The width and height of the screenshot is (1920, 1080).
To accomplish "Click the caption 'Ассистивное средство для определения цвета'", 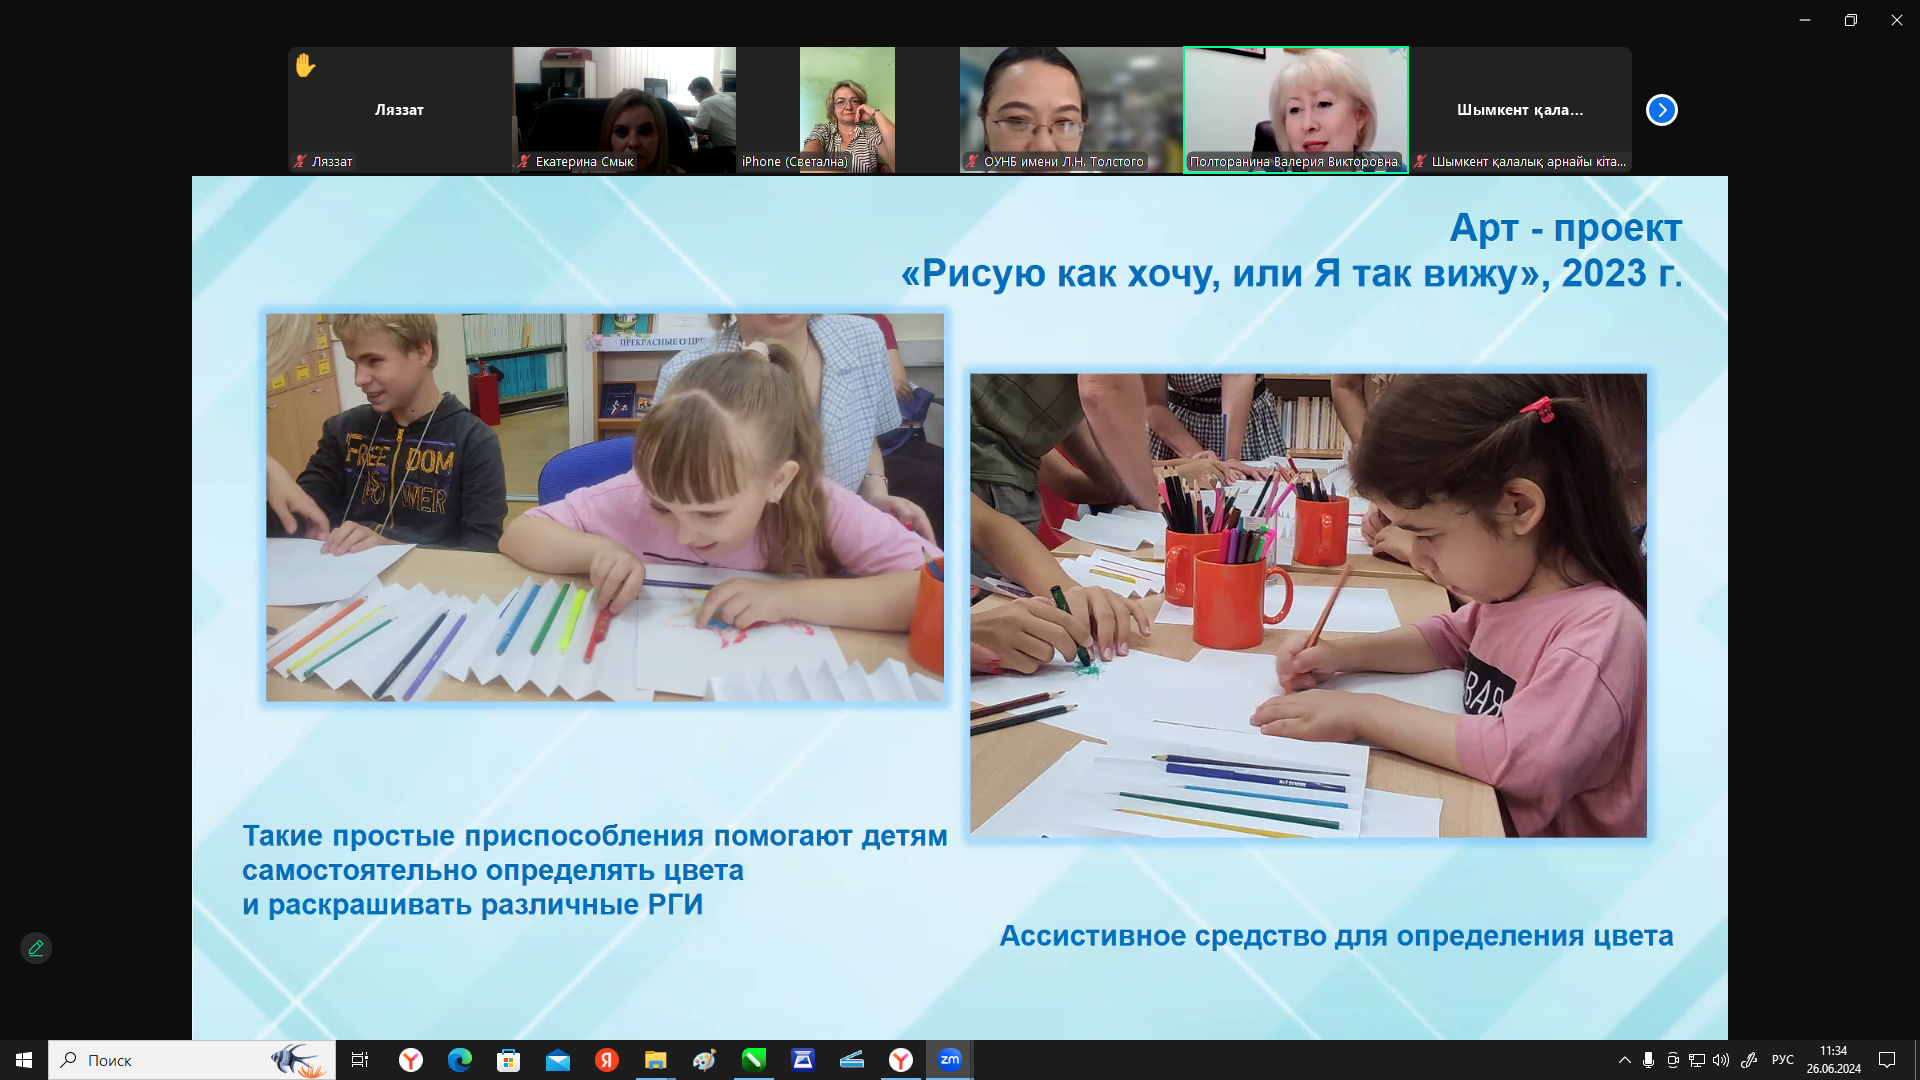I will point(1336,936).
